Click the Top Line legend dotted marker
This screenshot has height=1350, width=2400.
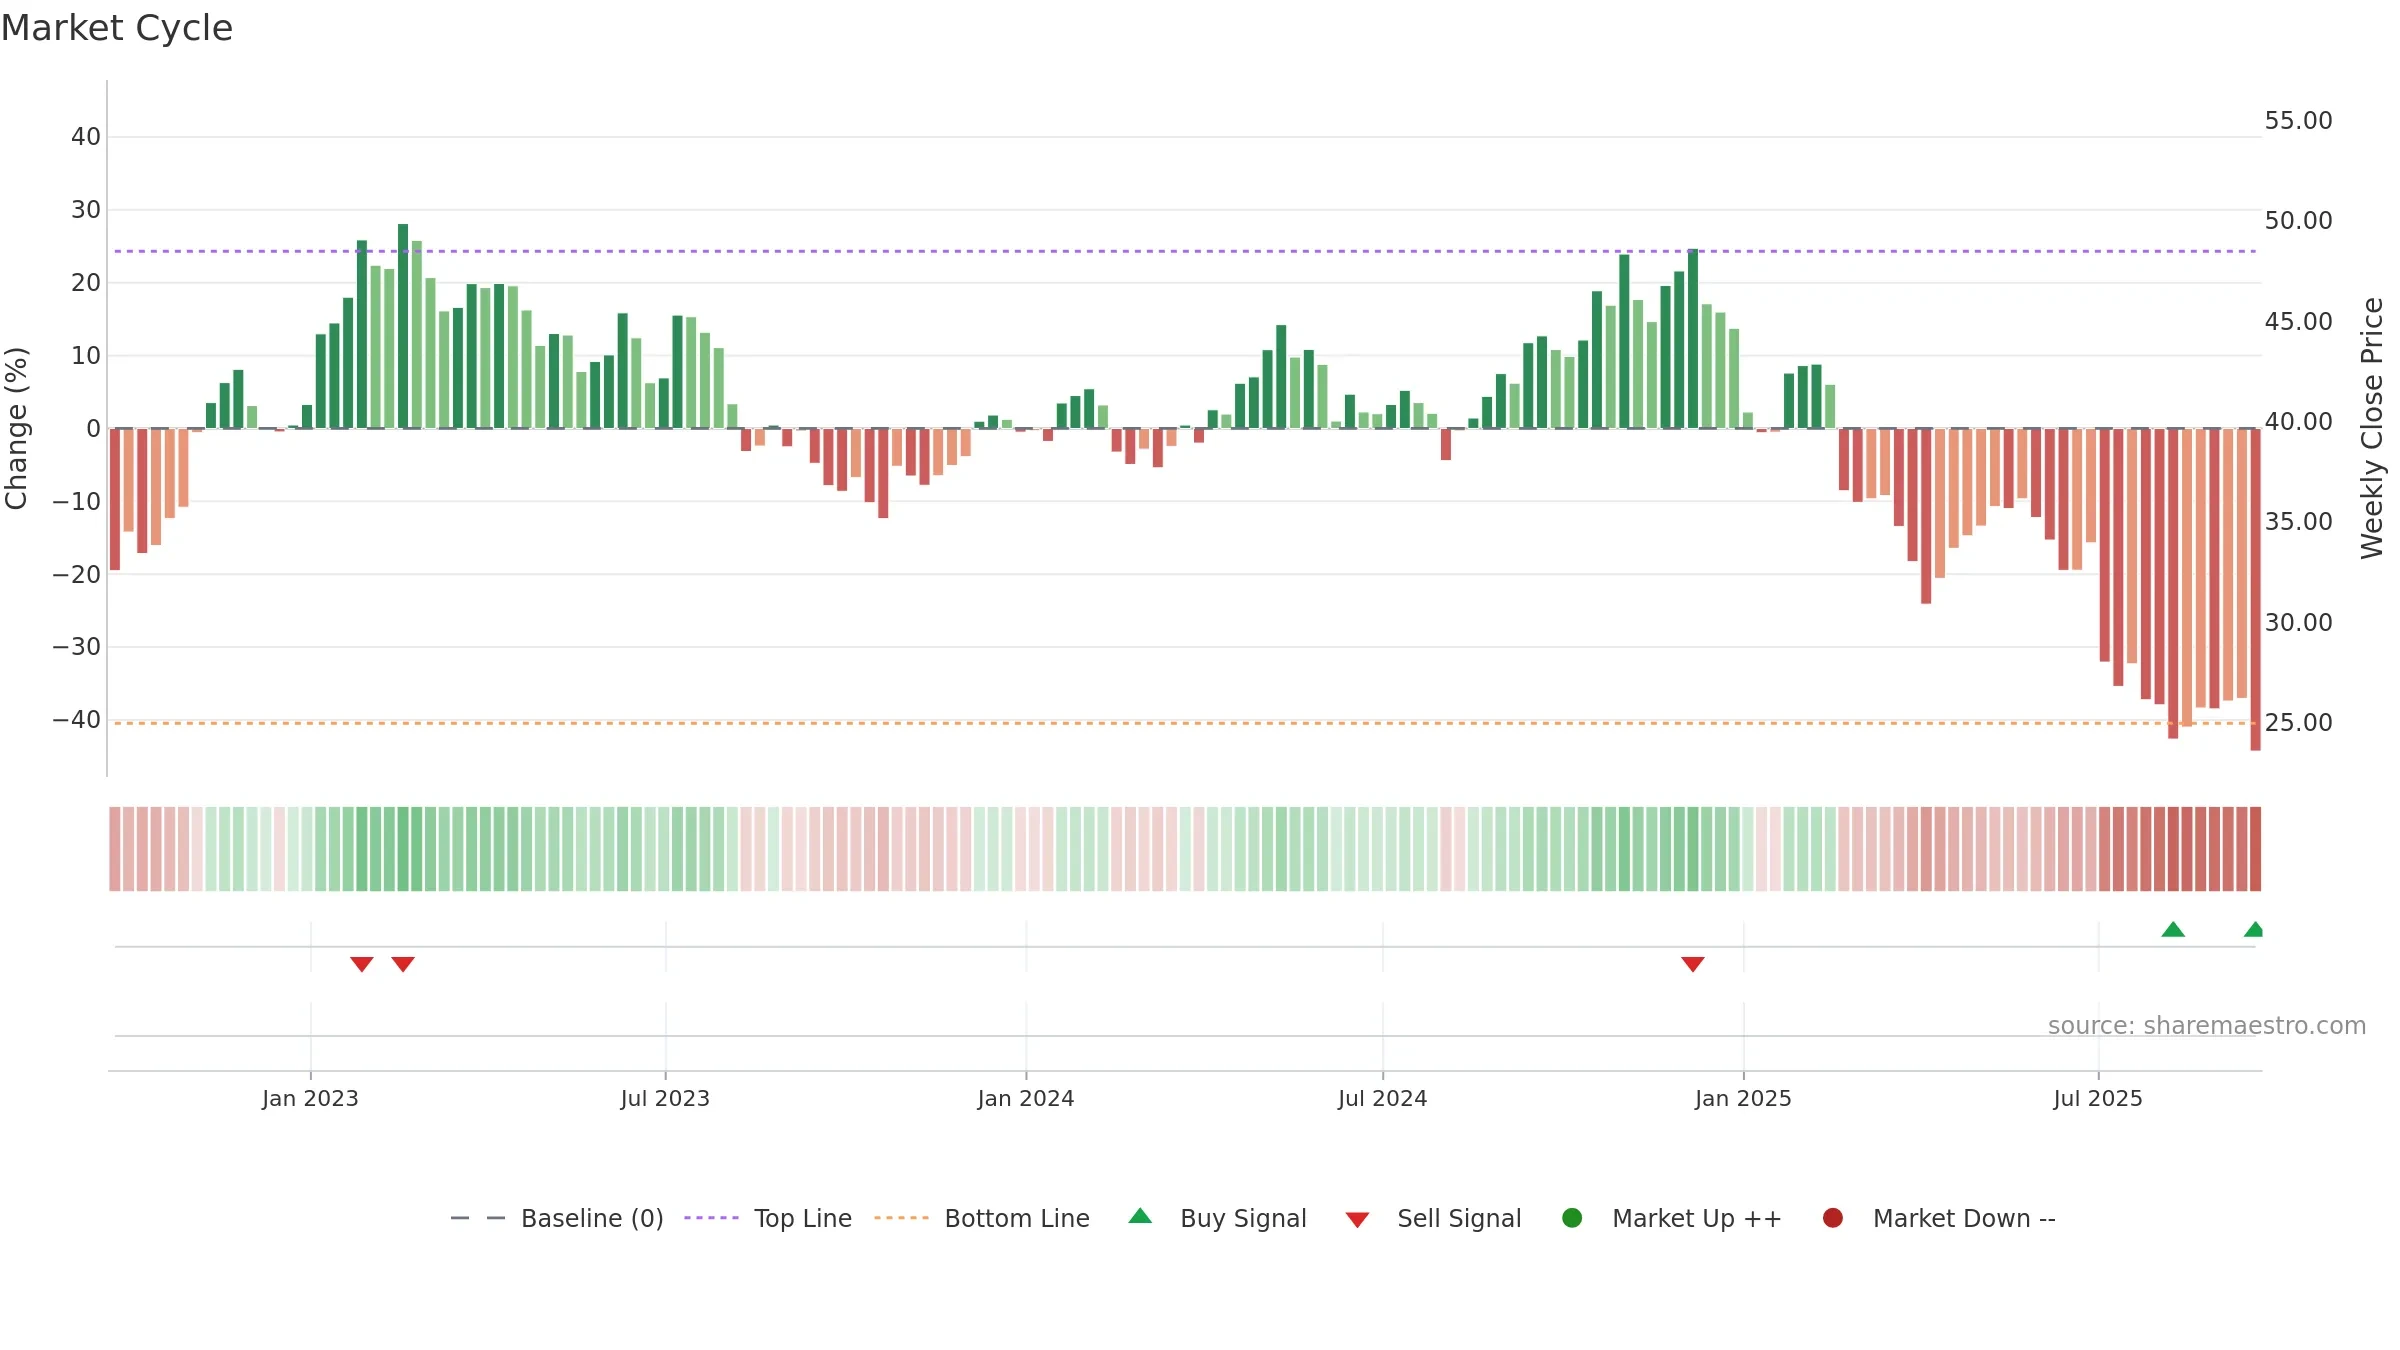point(711,1218)
